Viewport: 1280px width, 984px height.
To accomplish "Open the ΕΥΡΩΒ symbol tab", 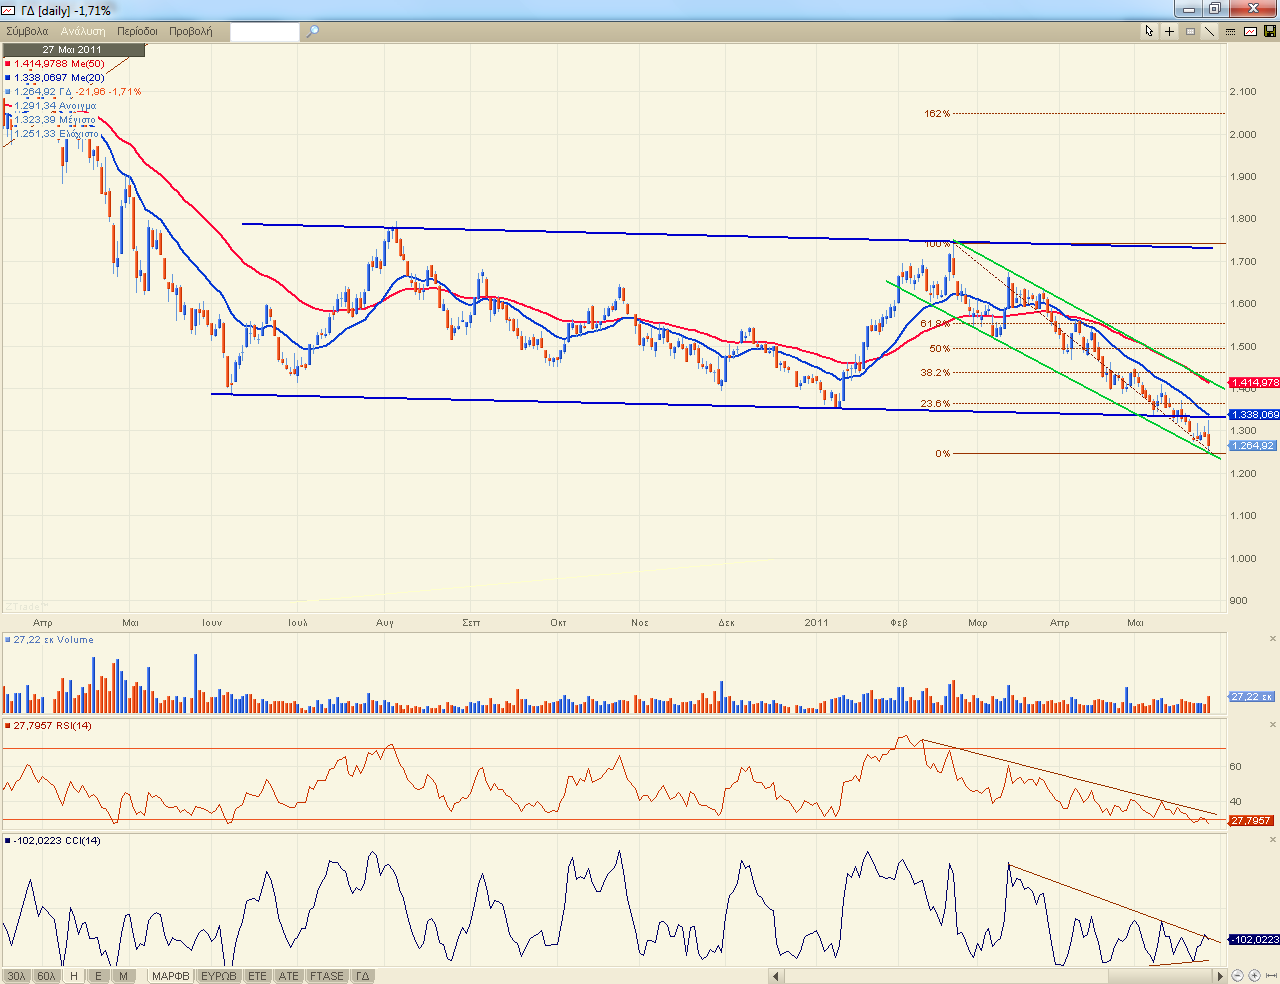I will pyautogui.click(x=218, y=976).
